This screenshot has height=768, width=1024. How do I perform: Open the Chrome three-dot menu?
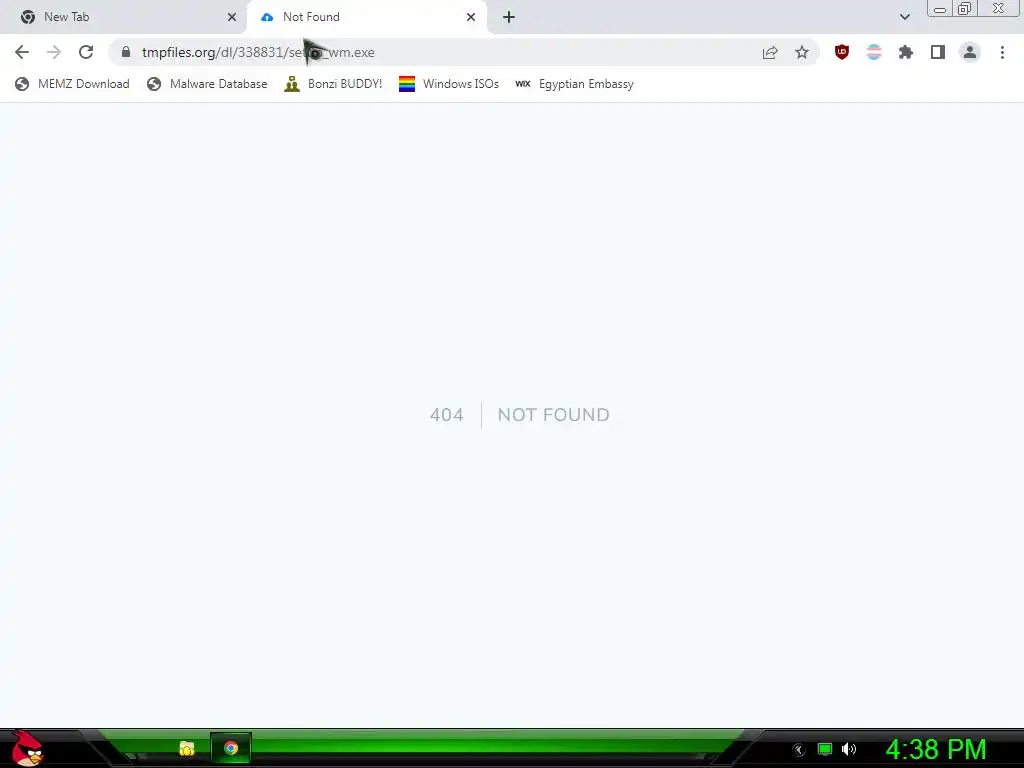(1002, 52)
